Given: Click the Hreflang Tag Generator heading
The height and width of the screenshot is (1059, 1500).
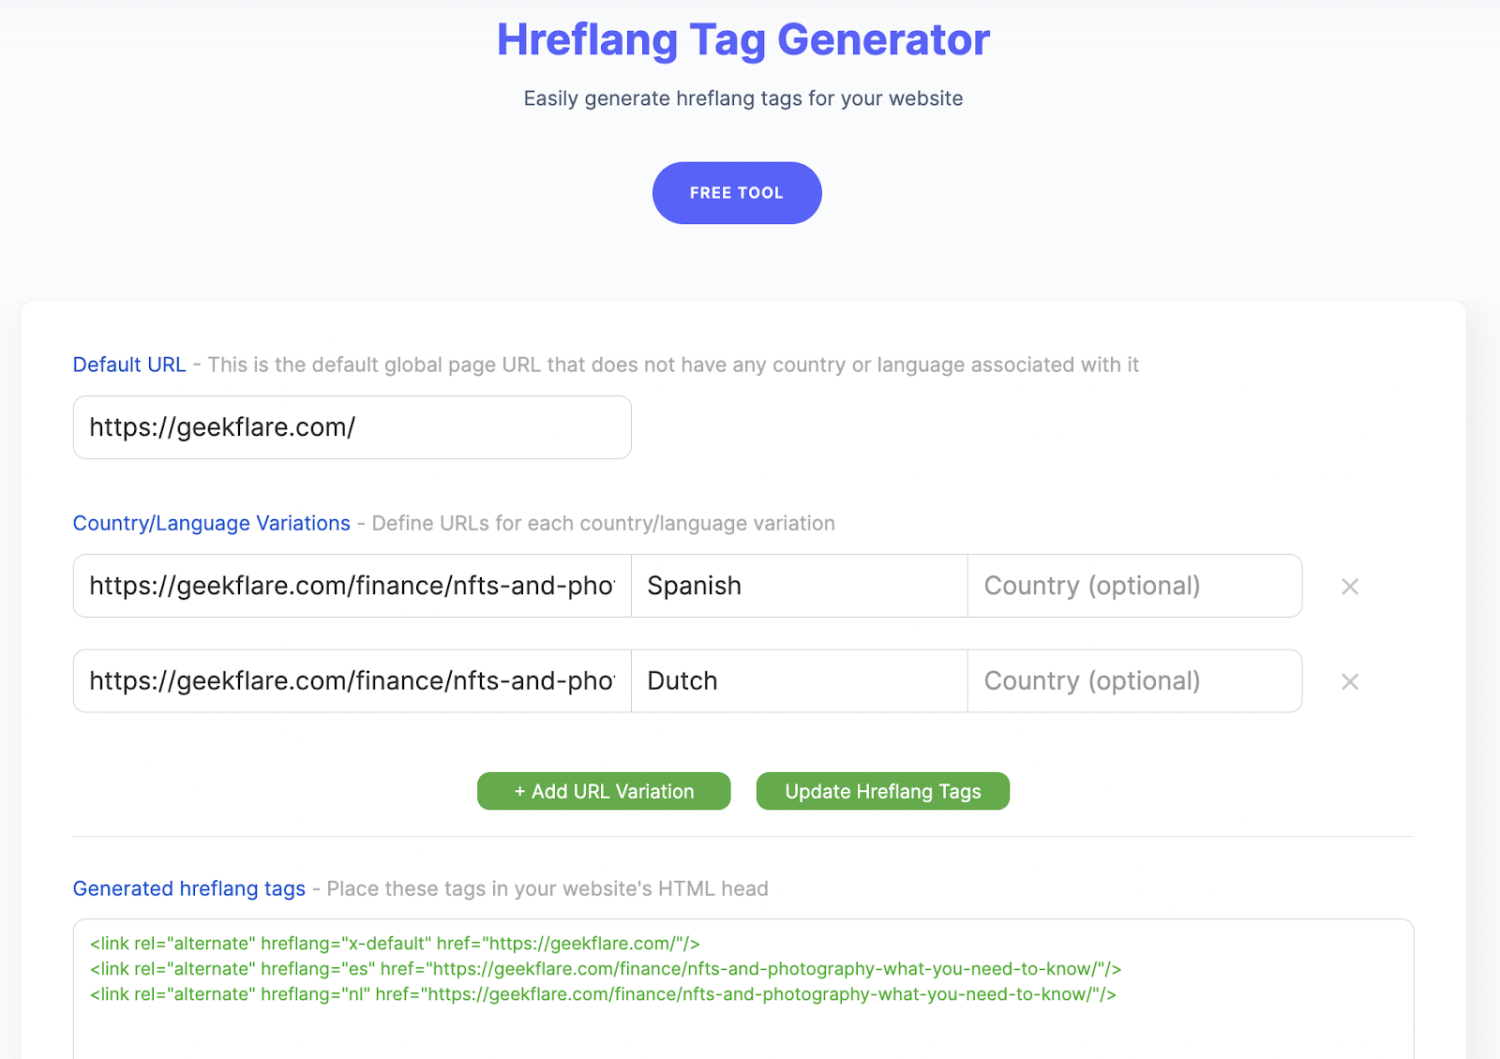Looking at the screenshot, I should point(743,40).
